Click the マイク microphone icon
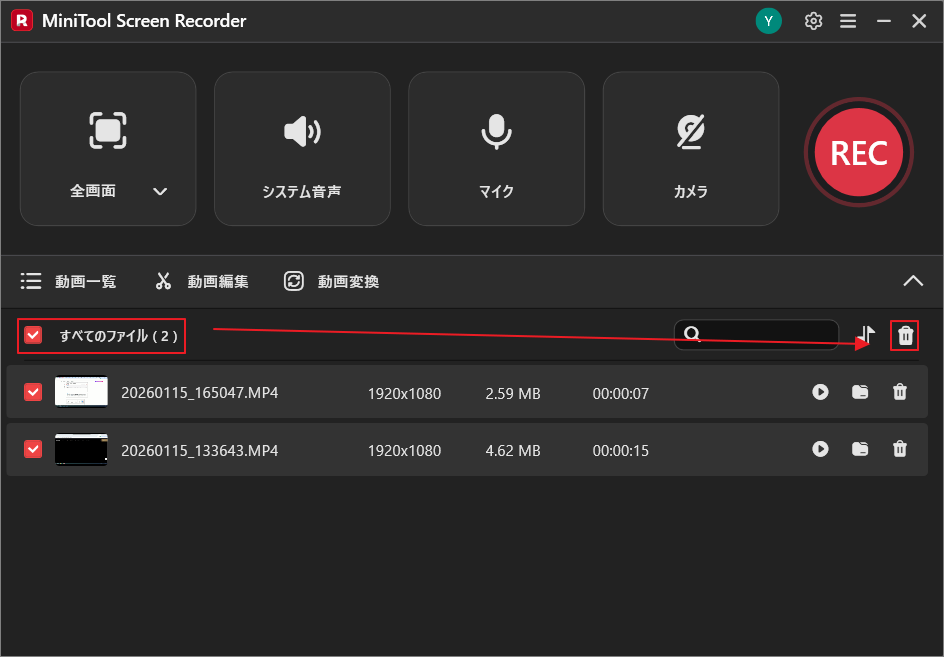The image size is (944, 657). pos(496,131)
